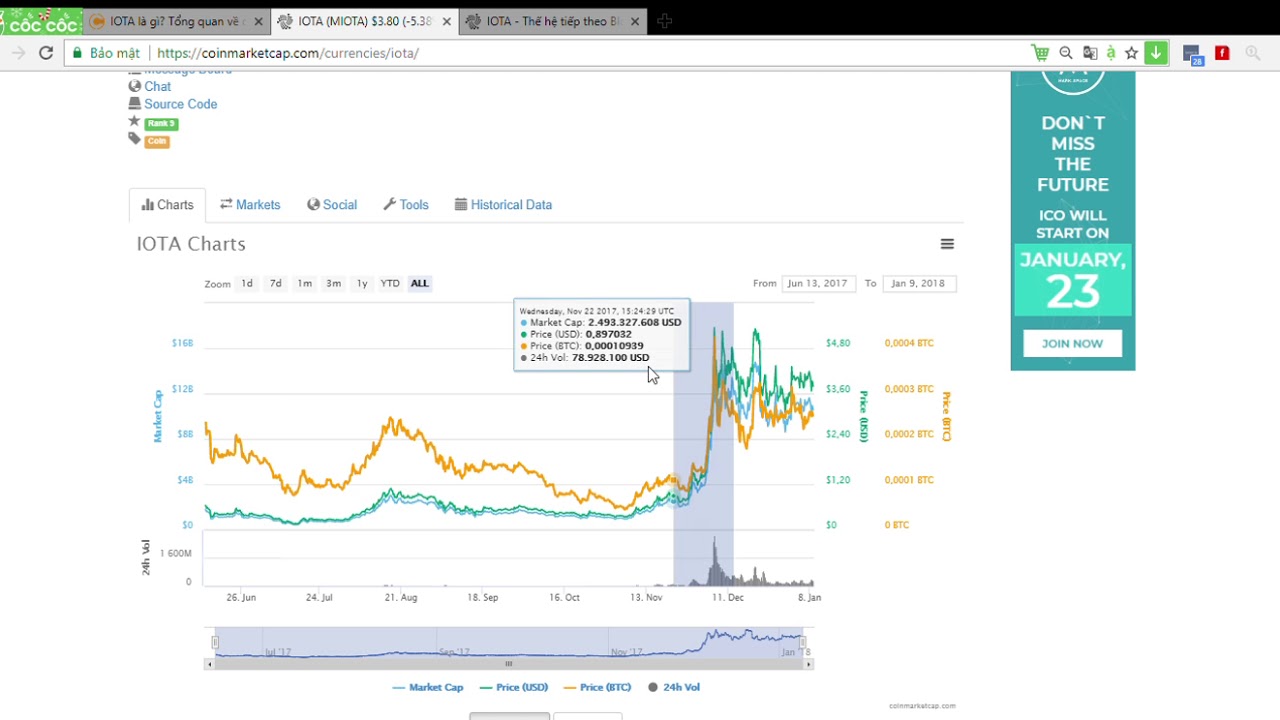Open the Markets tab
The height and width of the screenshot is (720, 1280).
coord(250,205)
